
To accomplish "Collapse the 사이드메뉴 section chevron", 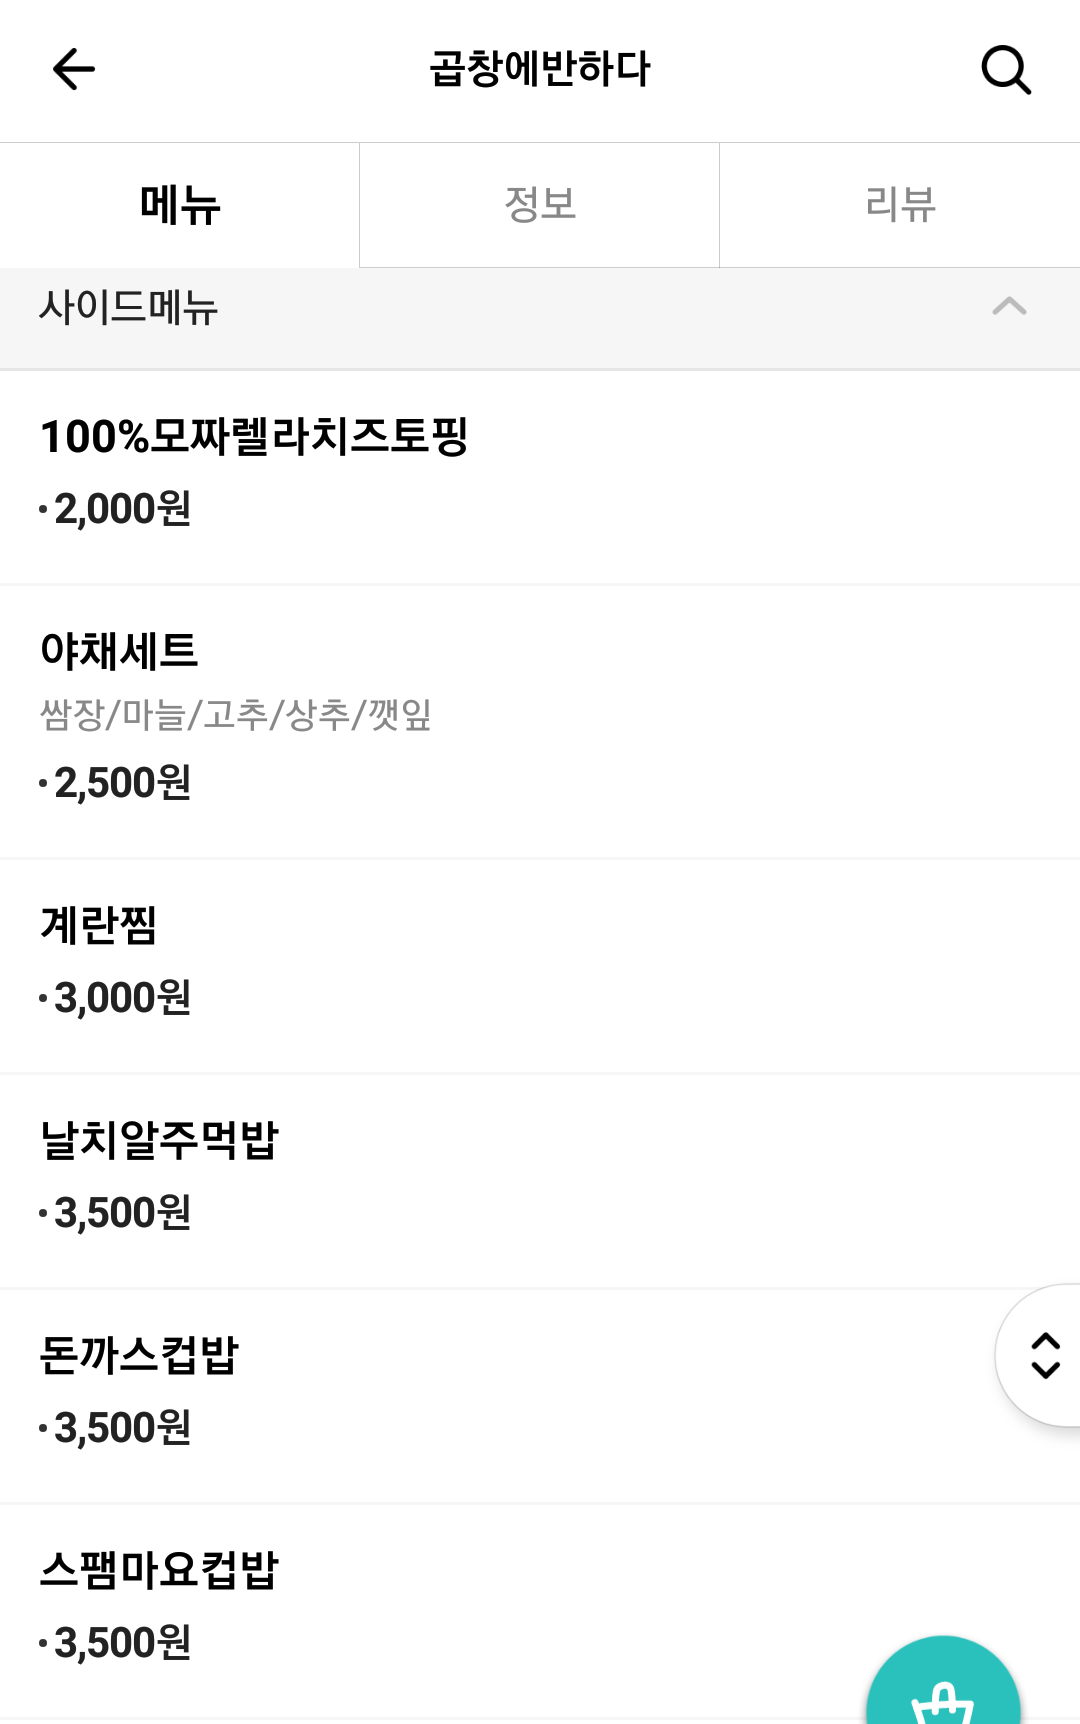I will pyautogui.click(x=1009, y=306).
